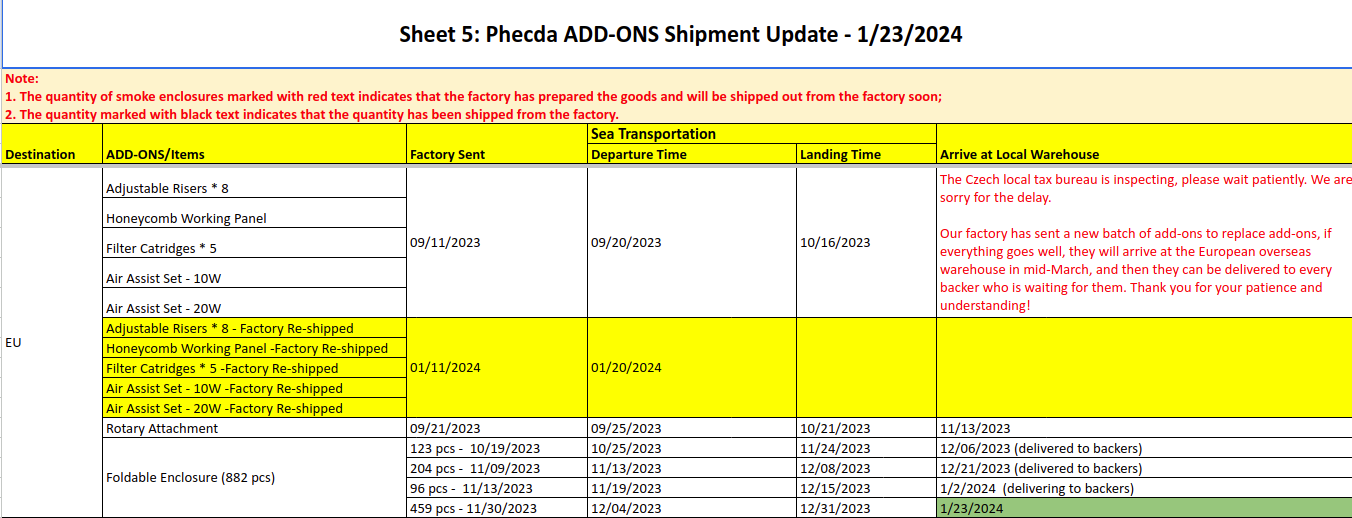Select the Honeycomb Working Panel cell
This screenshot has width=1352, height=518.
[x=254, y=213]
